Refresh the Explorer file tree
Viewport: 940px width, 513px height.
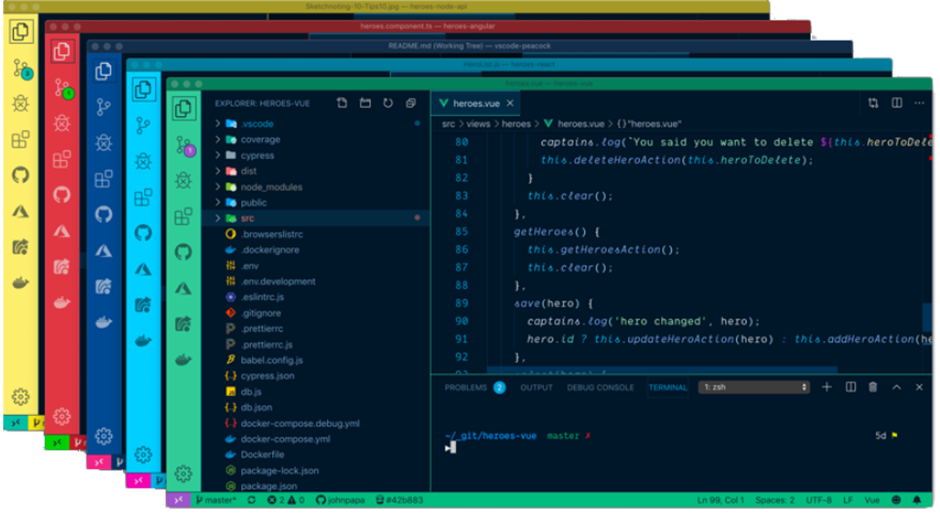[388, 103]
